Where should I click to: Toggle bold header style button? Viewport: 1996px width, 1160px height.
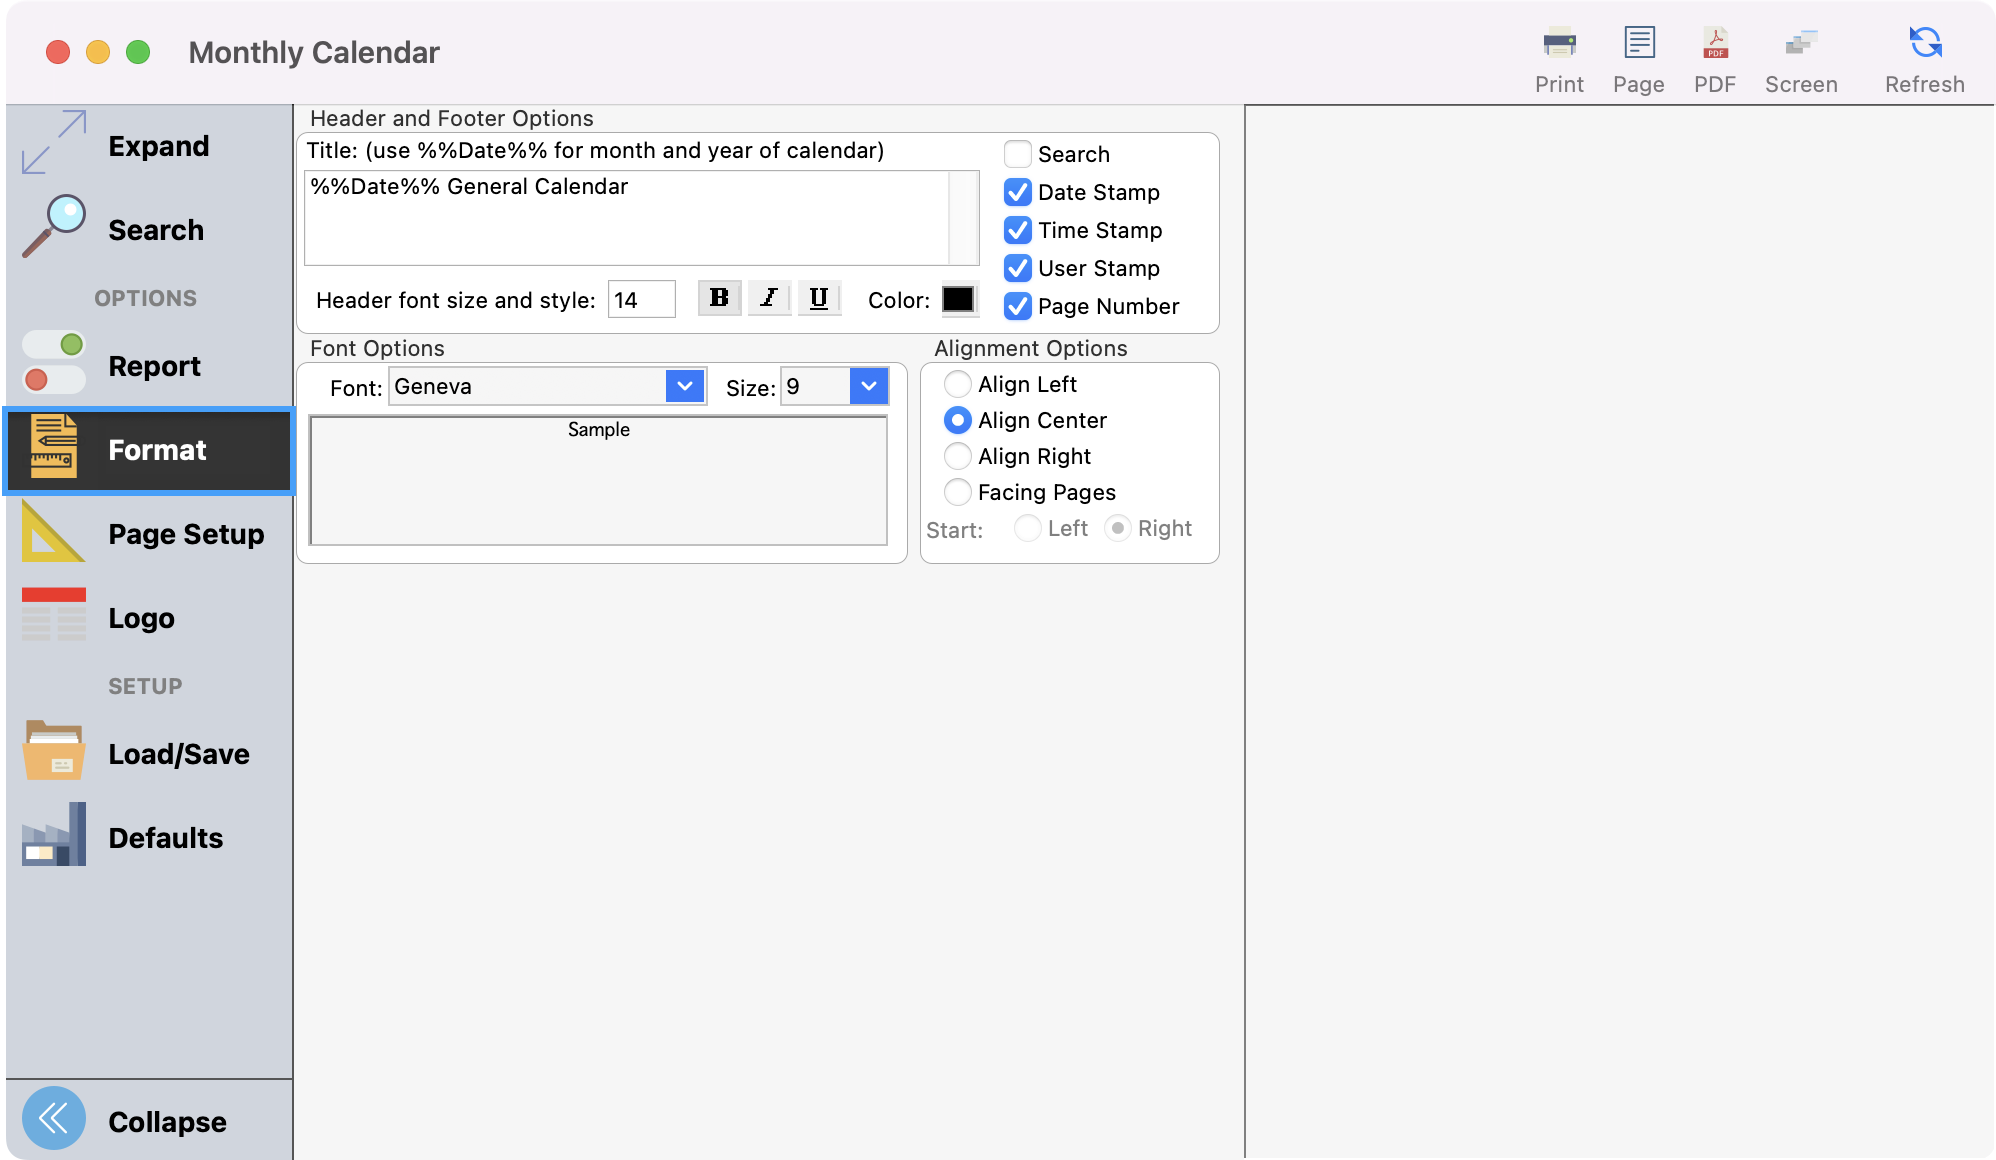(x=719, y=298)
